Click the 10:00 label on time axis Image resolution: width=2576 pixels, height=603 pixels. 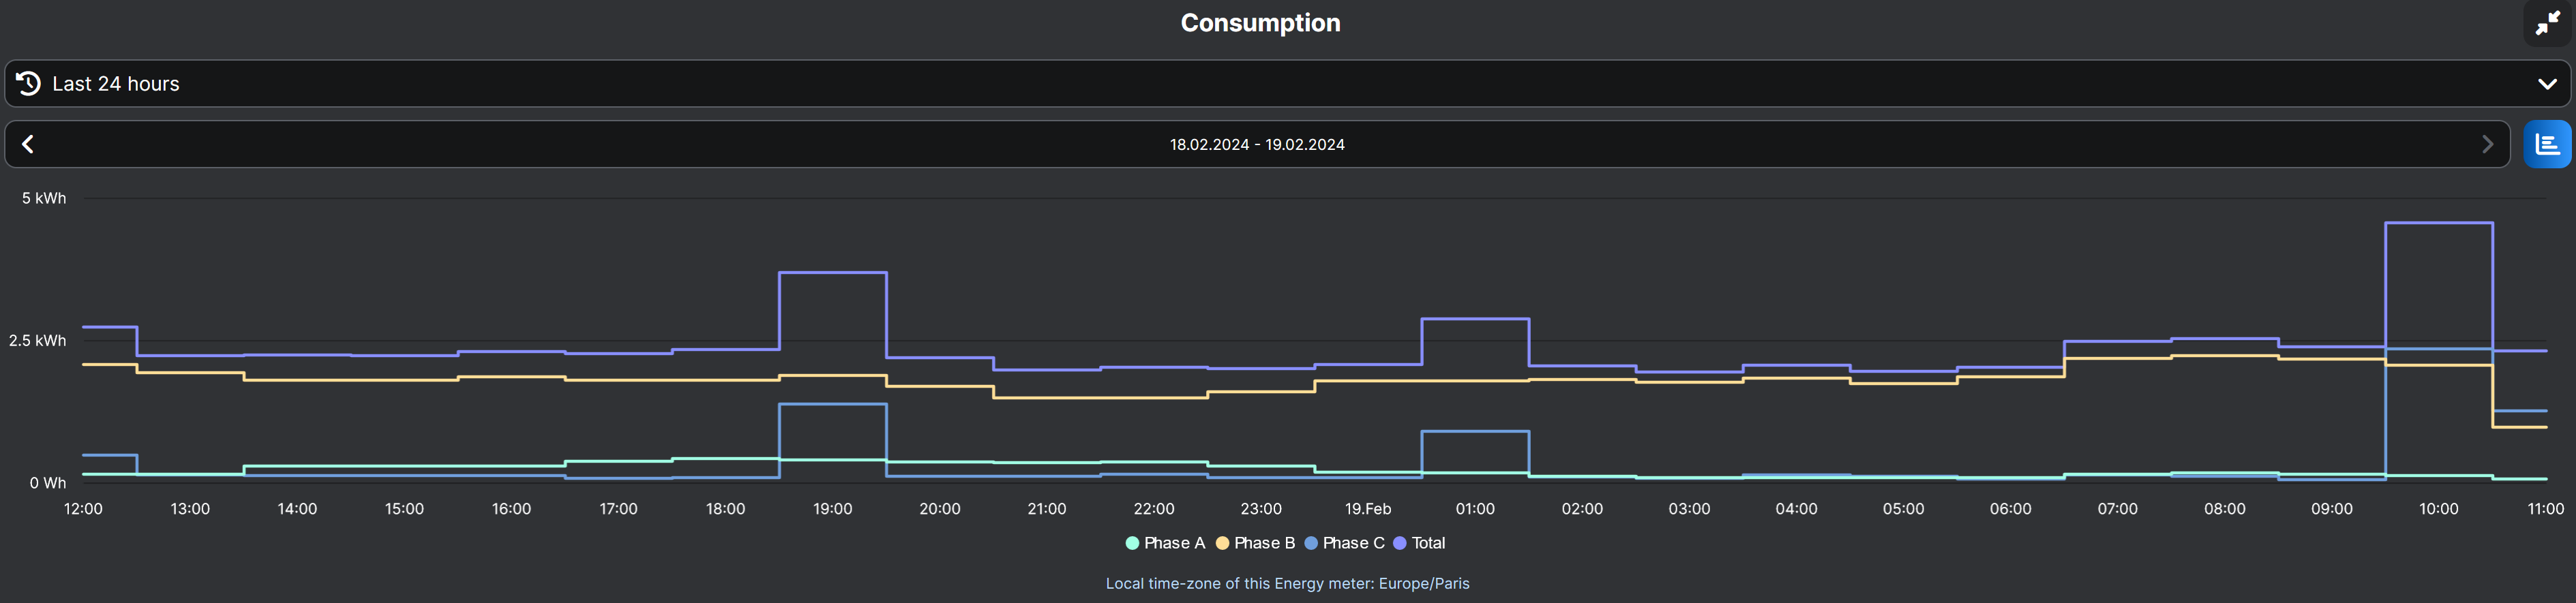click(2438, 509)
